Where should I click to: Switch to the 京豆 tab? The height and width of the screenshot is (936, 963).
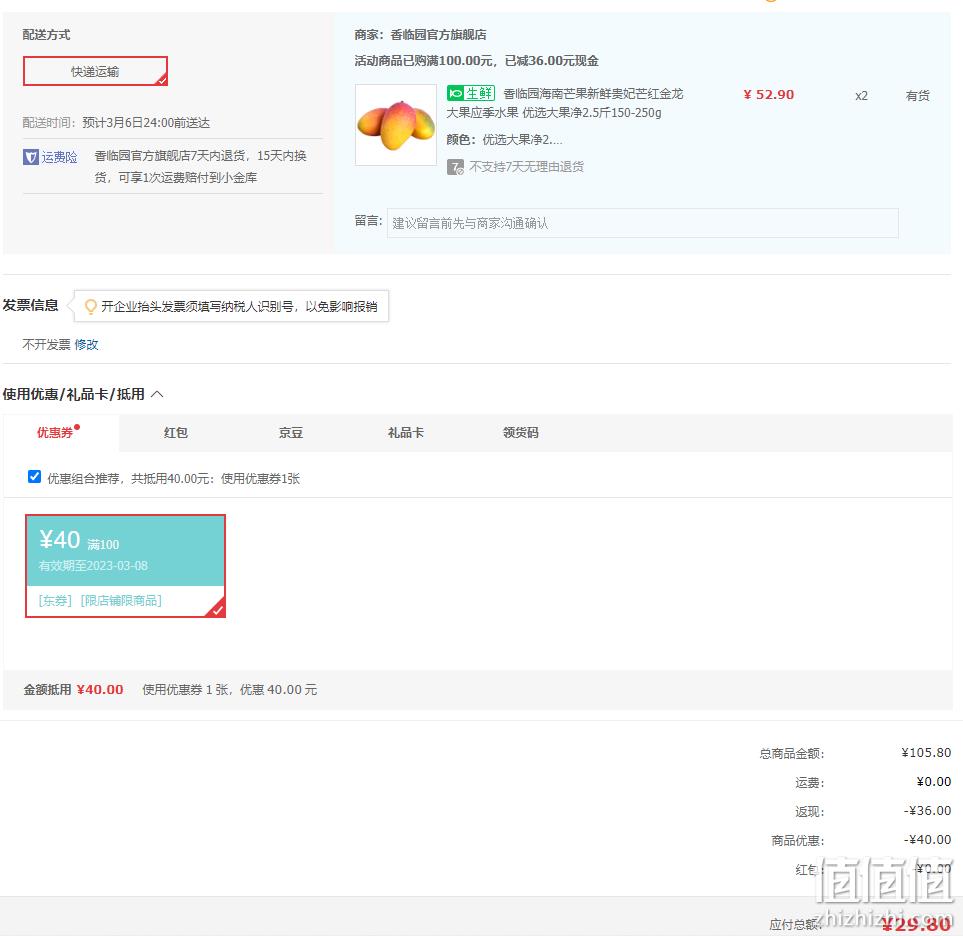290,432
